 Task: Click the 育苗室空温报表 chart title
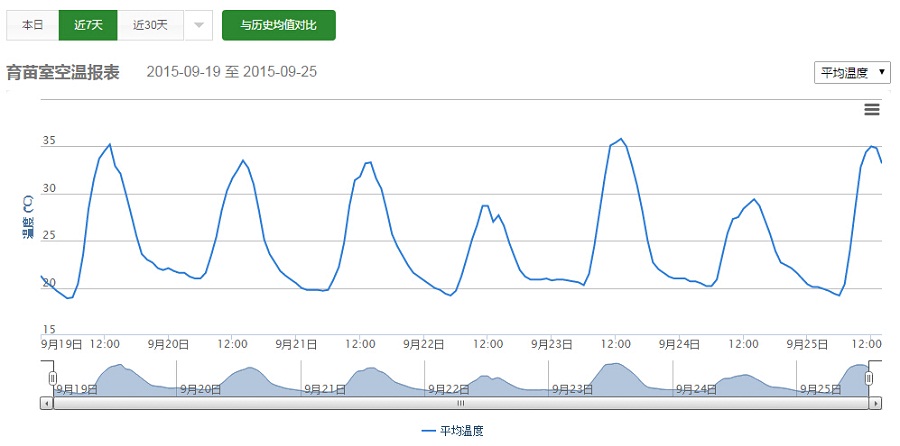click(x=63, y=72)
